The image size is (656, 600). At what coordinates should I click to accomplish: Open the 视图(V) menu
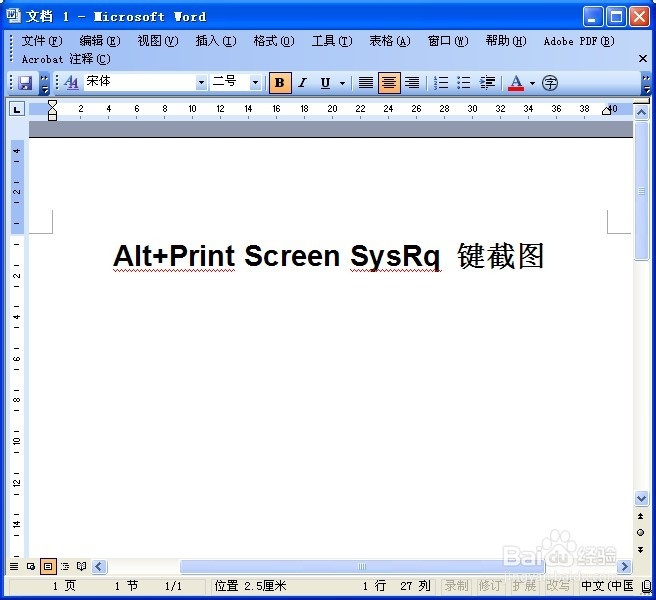[x=158, y=41]
